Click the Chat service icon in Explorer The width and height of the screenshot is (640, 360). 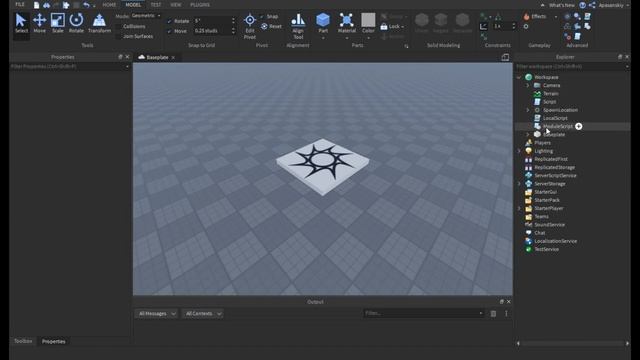pos(529,233)
